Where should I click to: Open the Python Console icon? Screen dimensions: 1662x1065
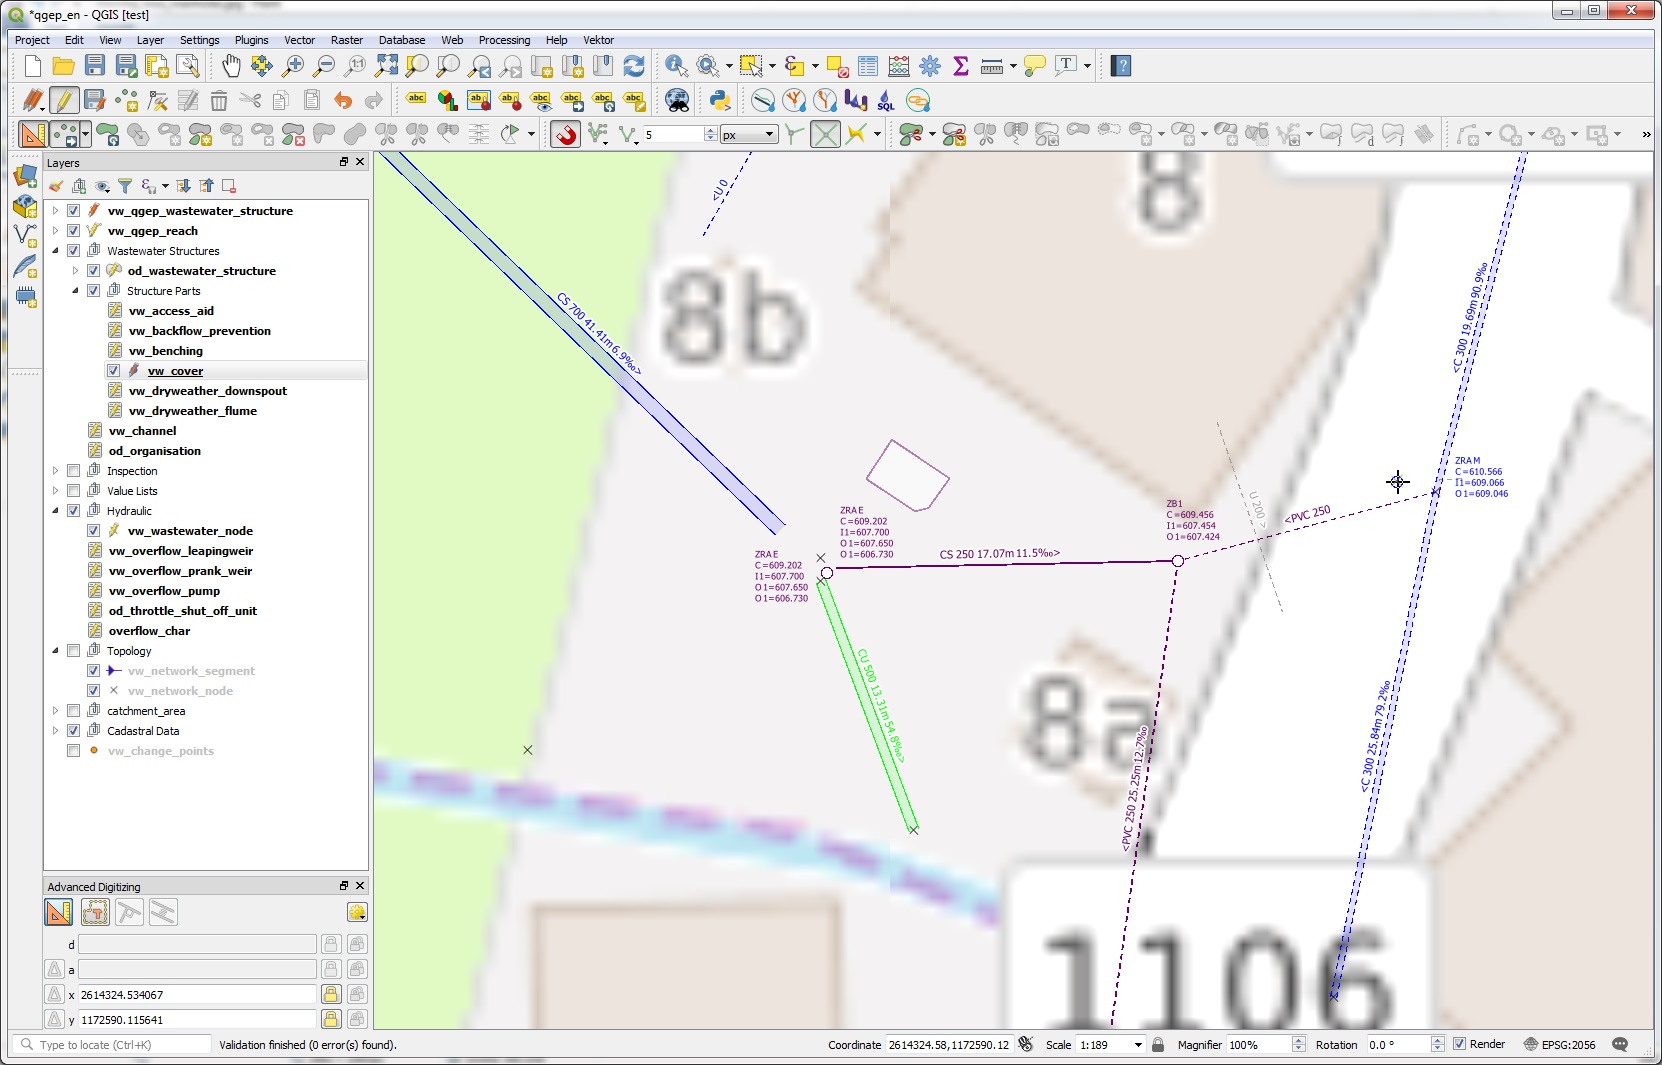pos(720,100)
